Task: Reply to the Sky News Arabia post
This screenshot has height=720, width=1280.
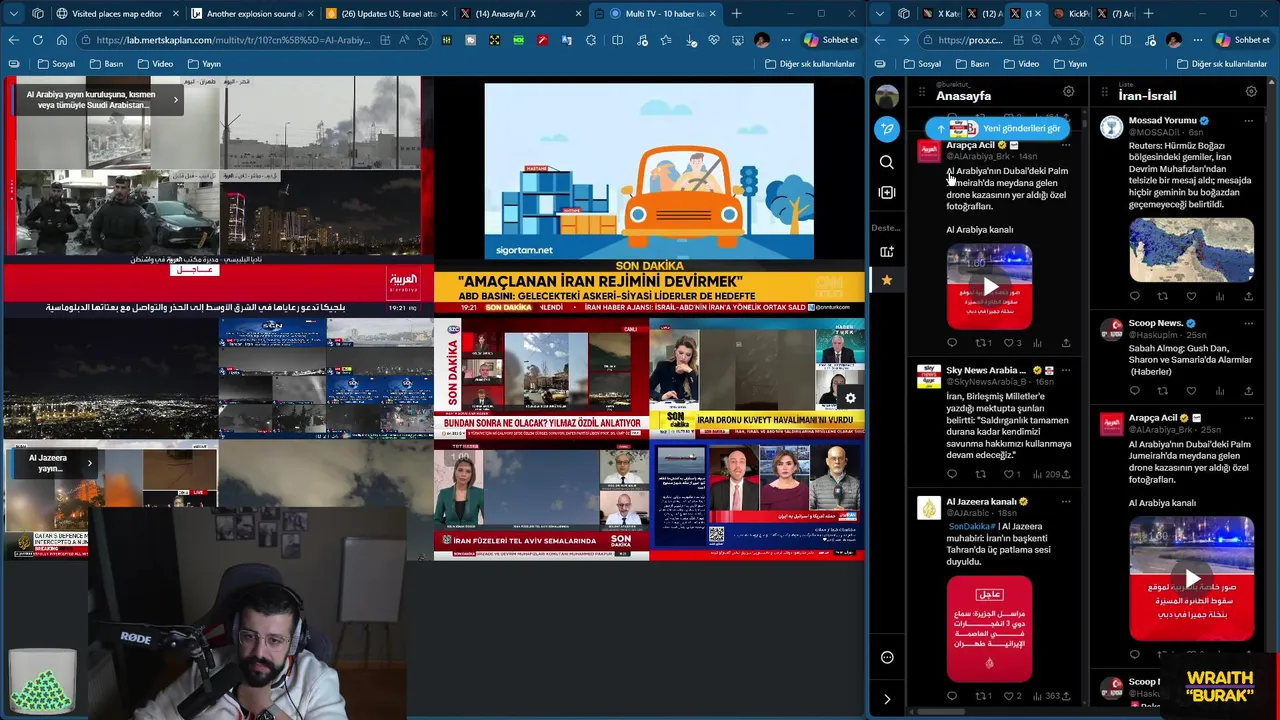Action: 952,474
